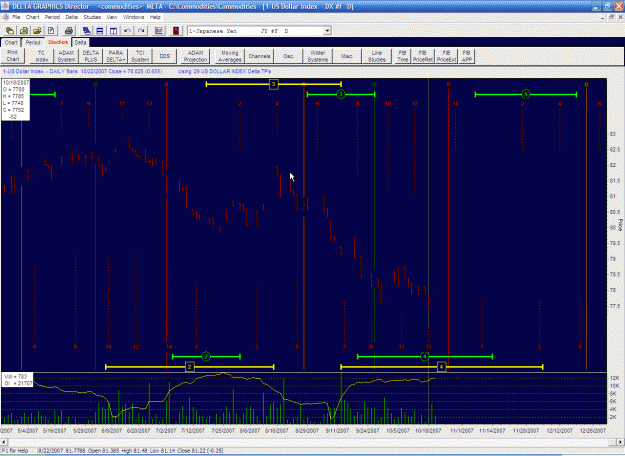Switch to the Chart tab

pos(11,42)
